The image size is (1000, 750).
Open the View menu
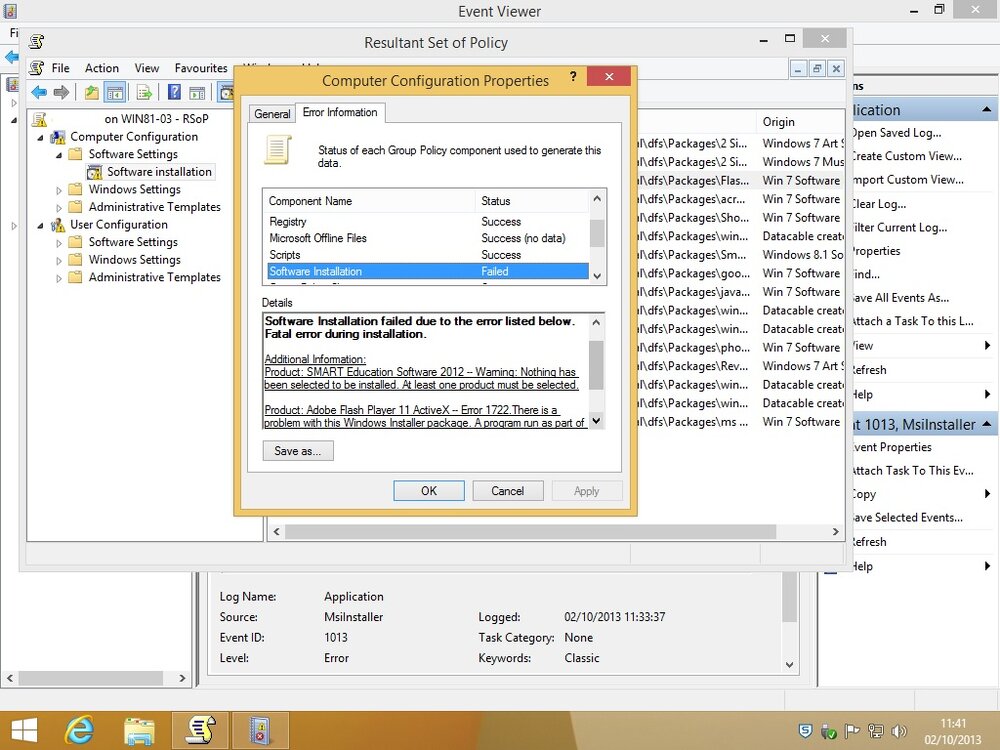coord(147,68)
